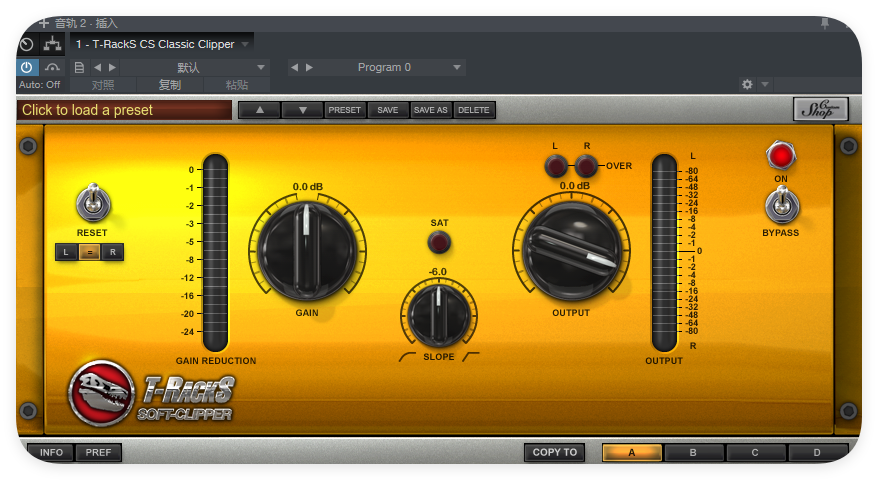
Task: Select previous preset with up arrow
Action: coord(260,110)
